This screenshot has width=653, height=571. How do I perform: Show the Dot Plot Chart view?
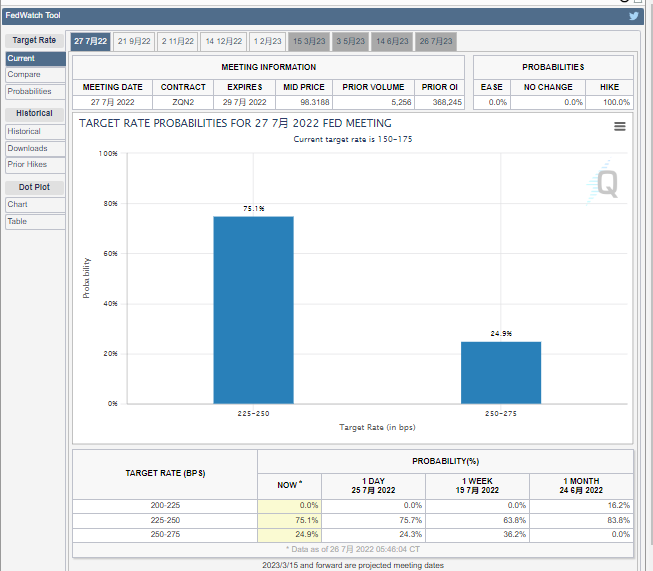(18, 204)
